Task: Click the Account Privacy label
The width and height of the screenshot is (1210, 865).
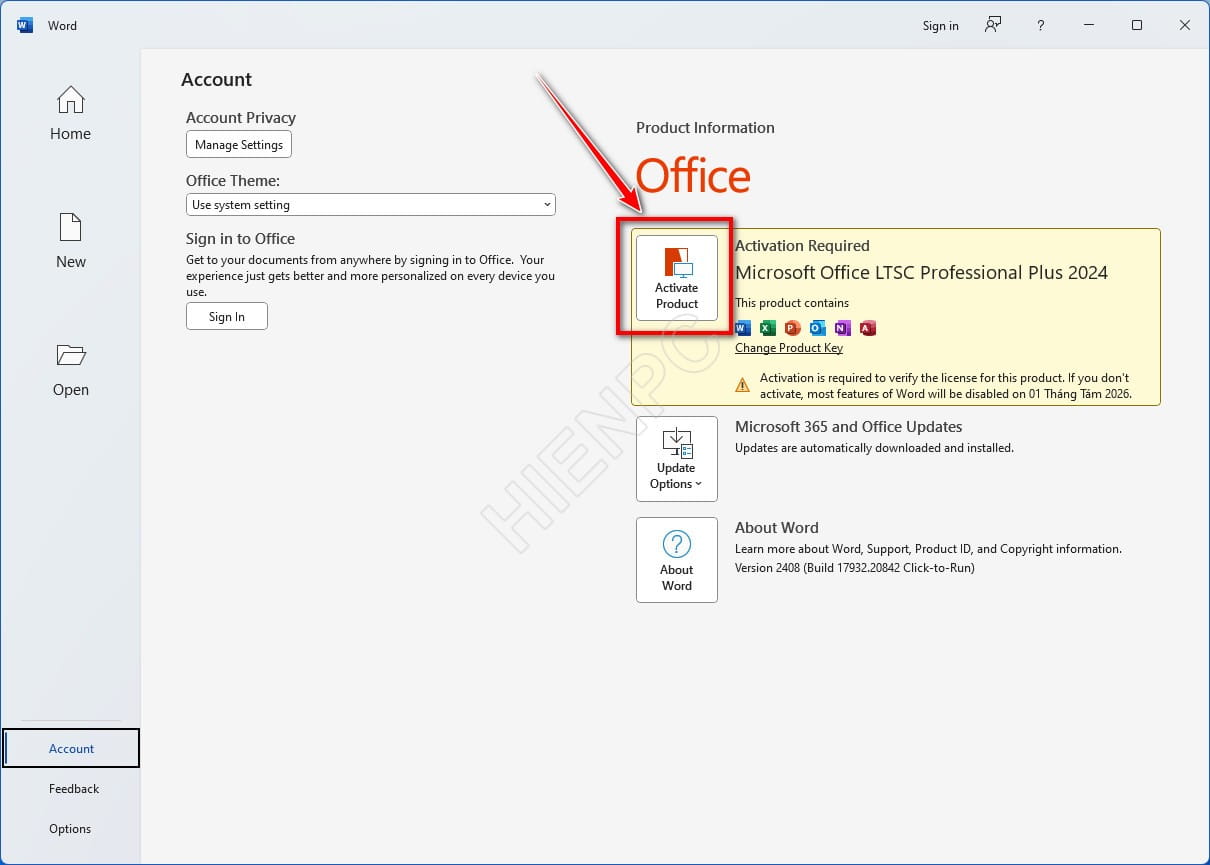Action: [241, 117]
